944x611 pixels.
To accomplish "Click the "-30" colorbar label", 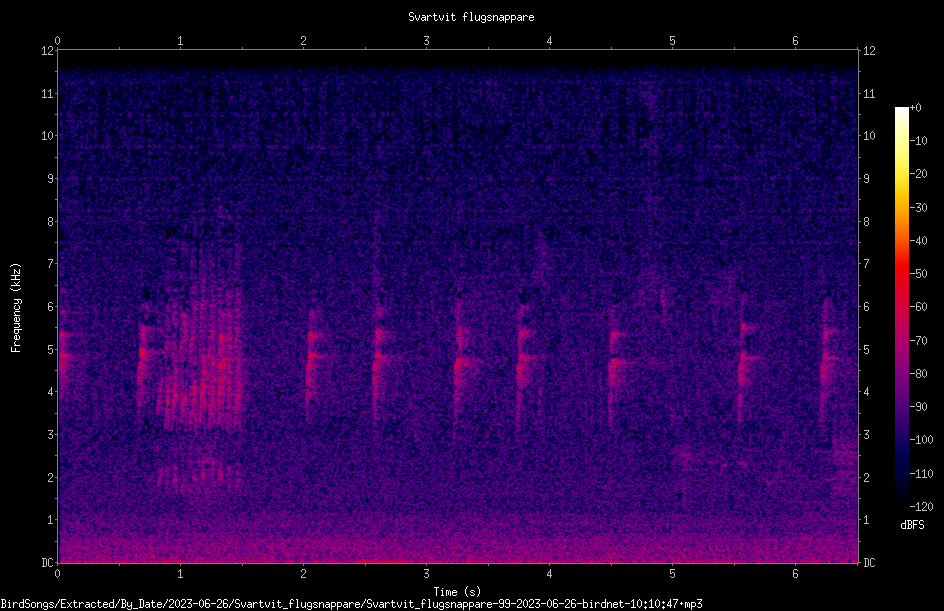I will (x=919, y=208).
